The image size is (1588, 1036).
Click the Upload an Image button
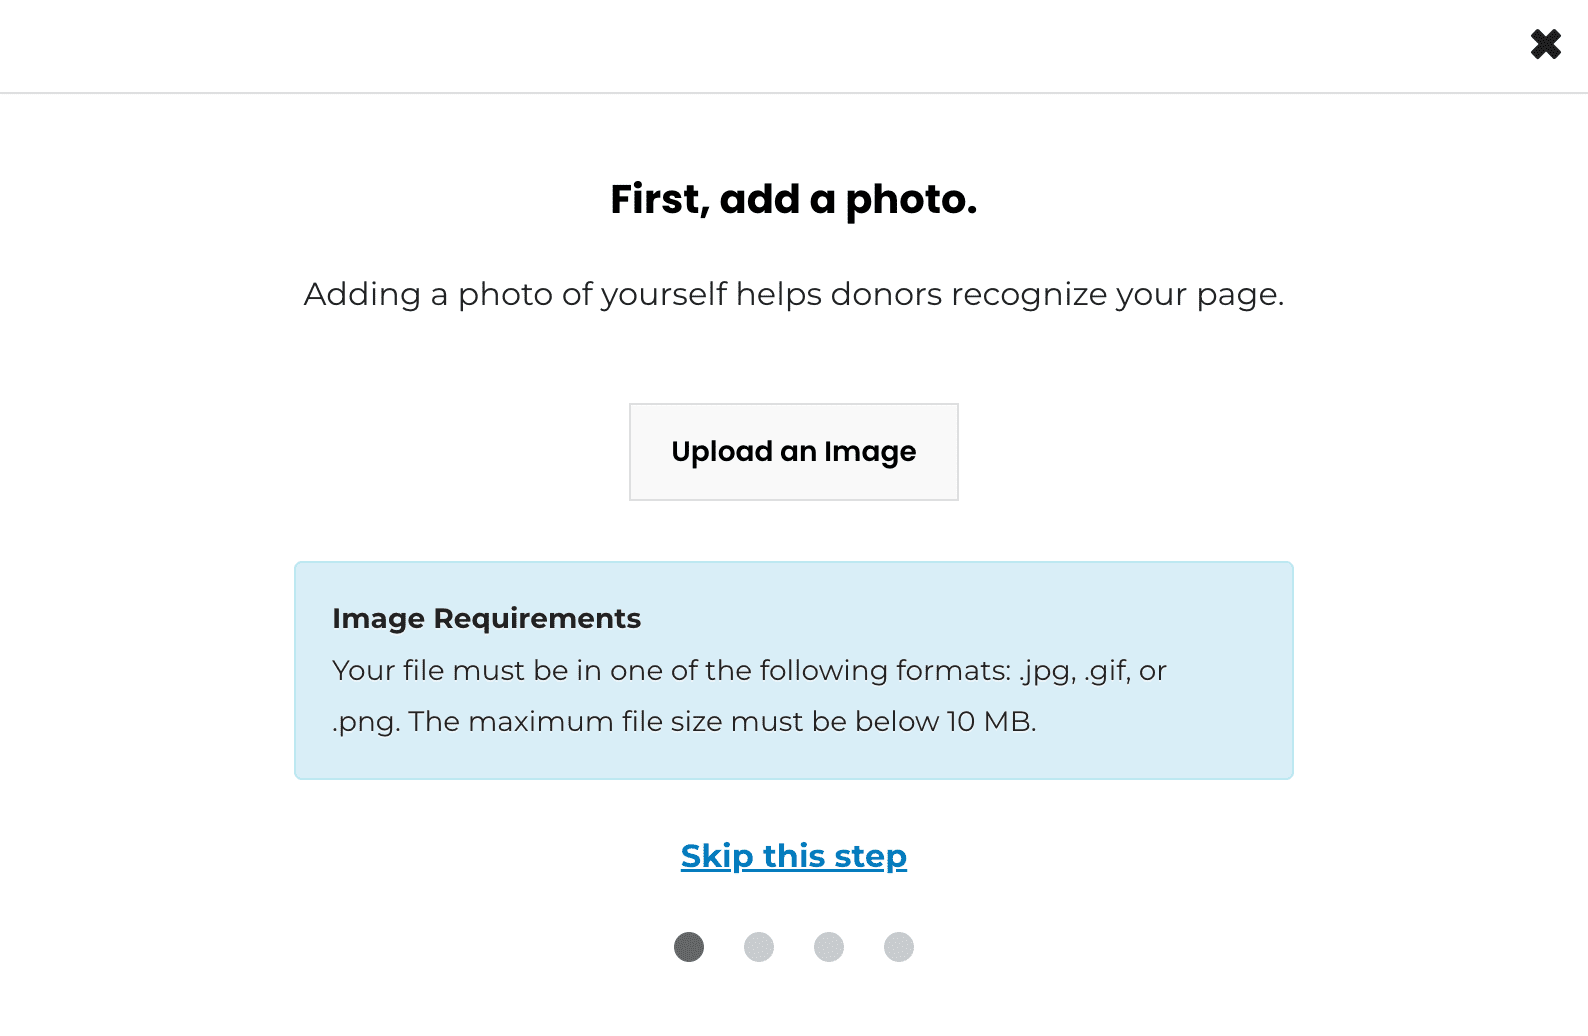(793, 452)
